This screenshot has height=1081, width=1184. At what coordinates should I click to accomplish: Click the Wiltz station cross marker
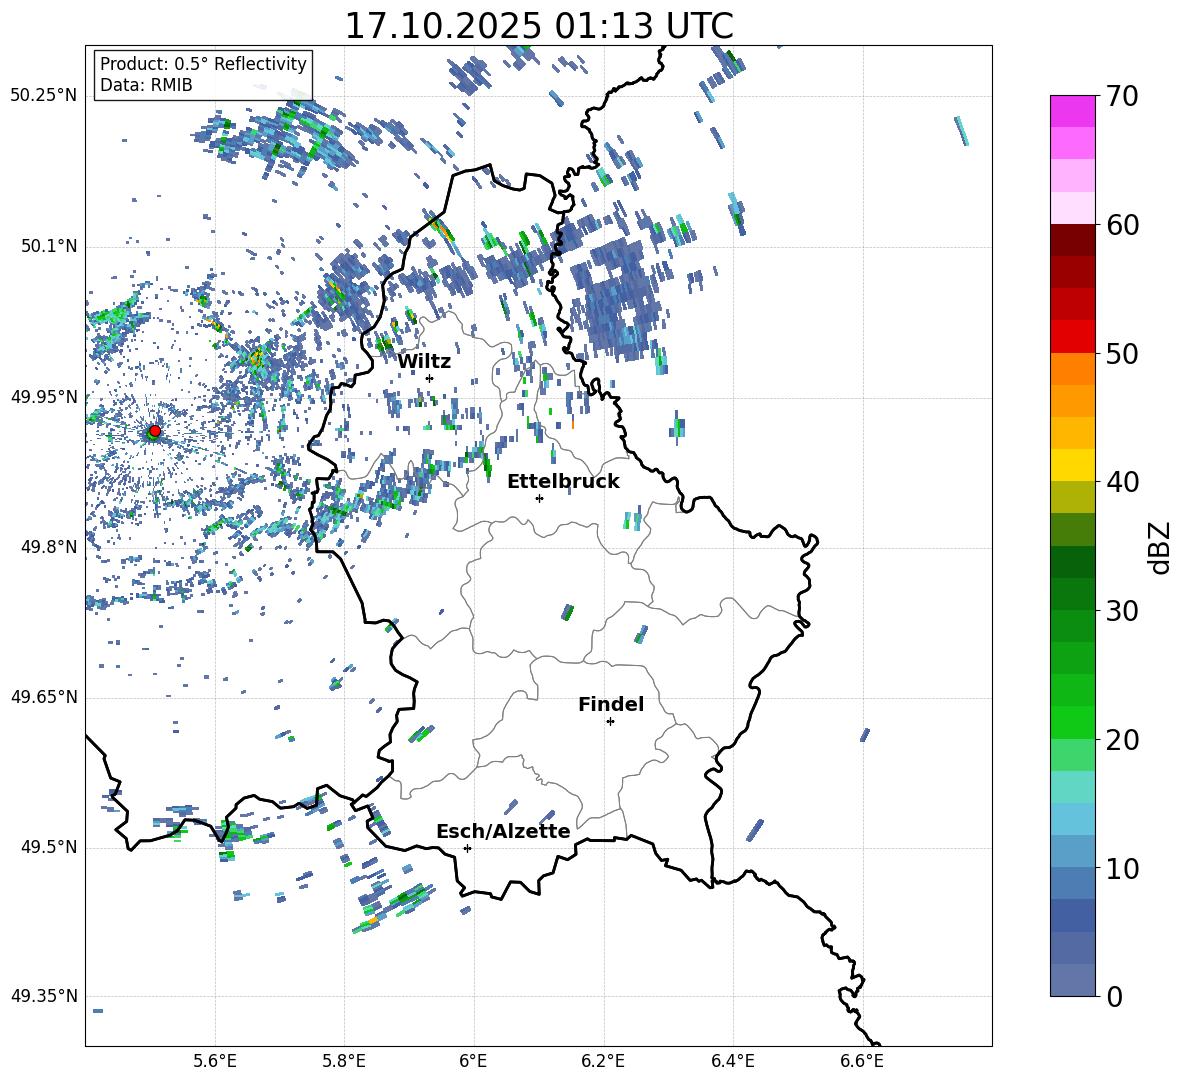click(430, 378)
